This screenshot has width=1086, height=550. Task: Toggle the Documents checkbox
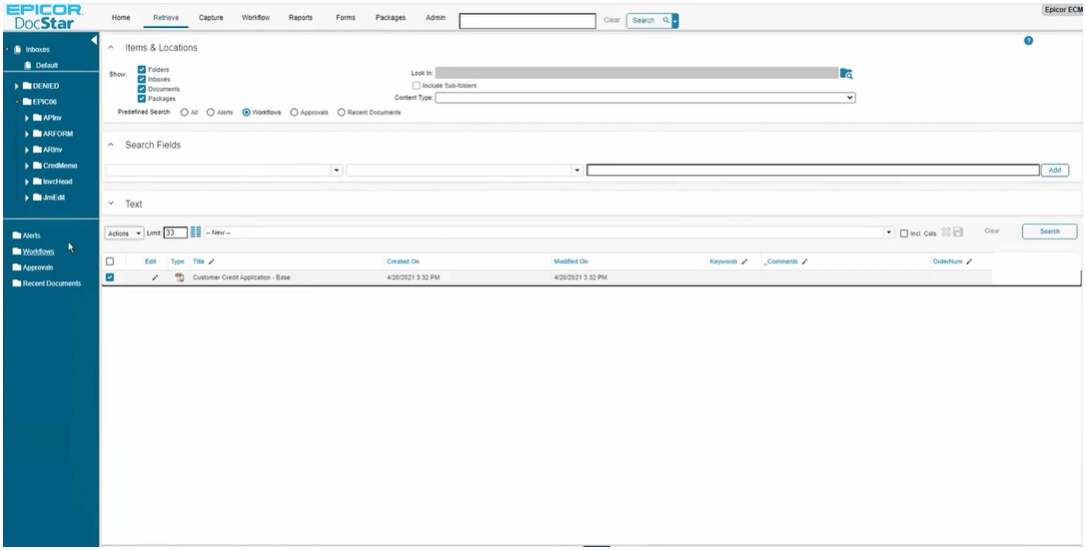[x=141, y=89]
